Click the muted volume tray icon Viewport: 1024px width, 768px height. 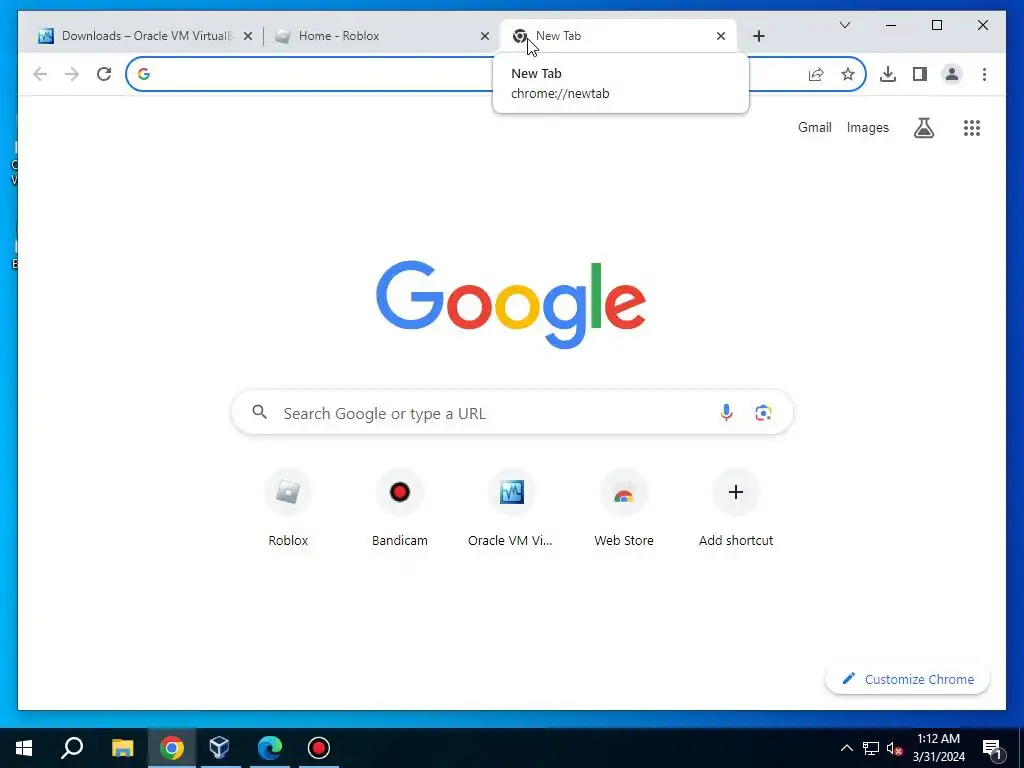pos(895,748)
